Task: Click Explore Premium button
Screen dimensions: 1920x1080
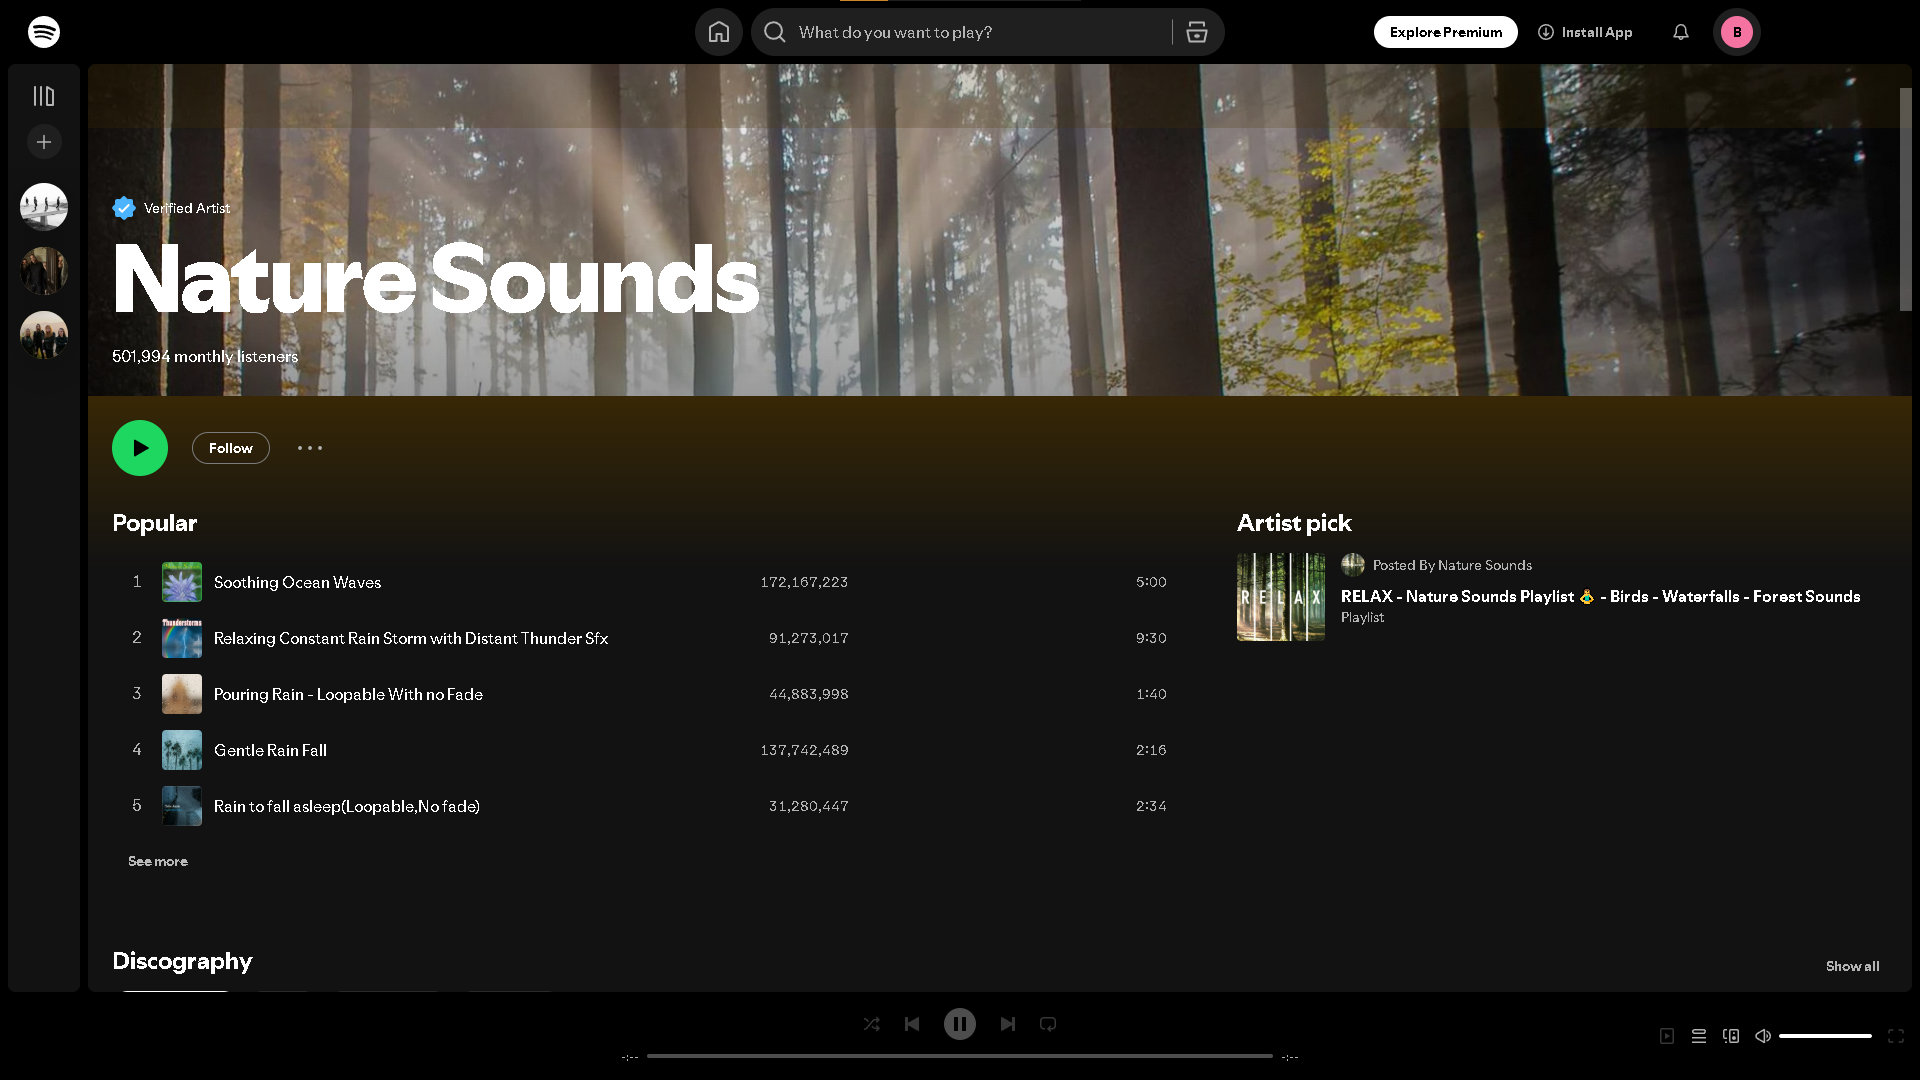Action: pos(1445,32)
